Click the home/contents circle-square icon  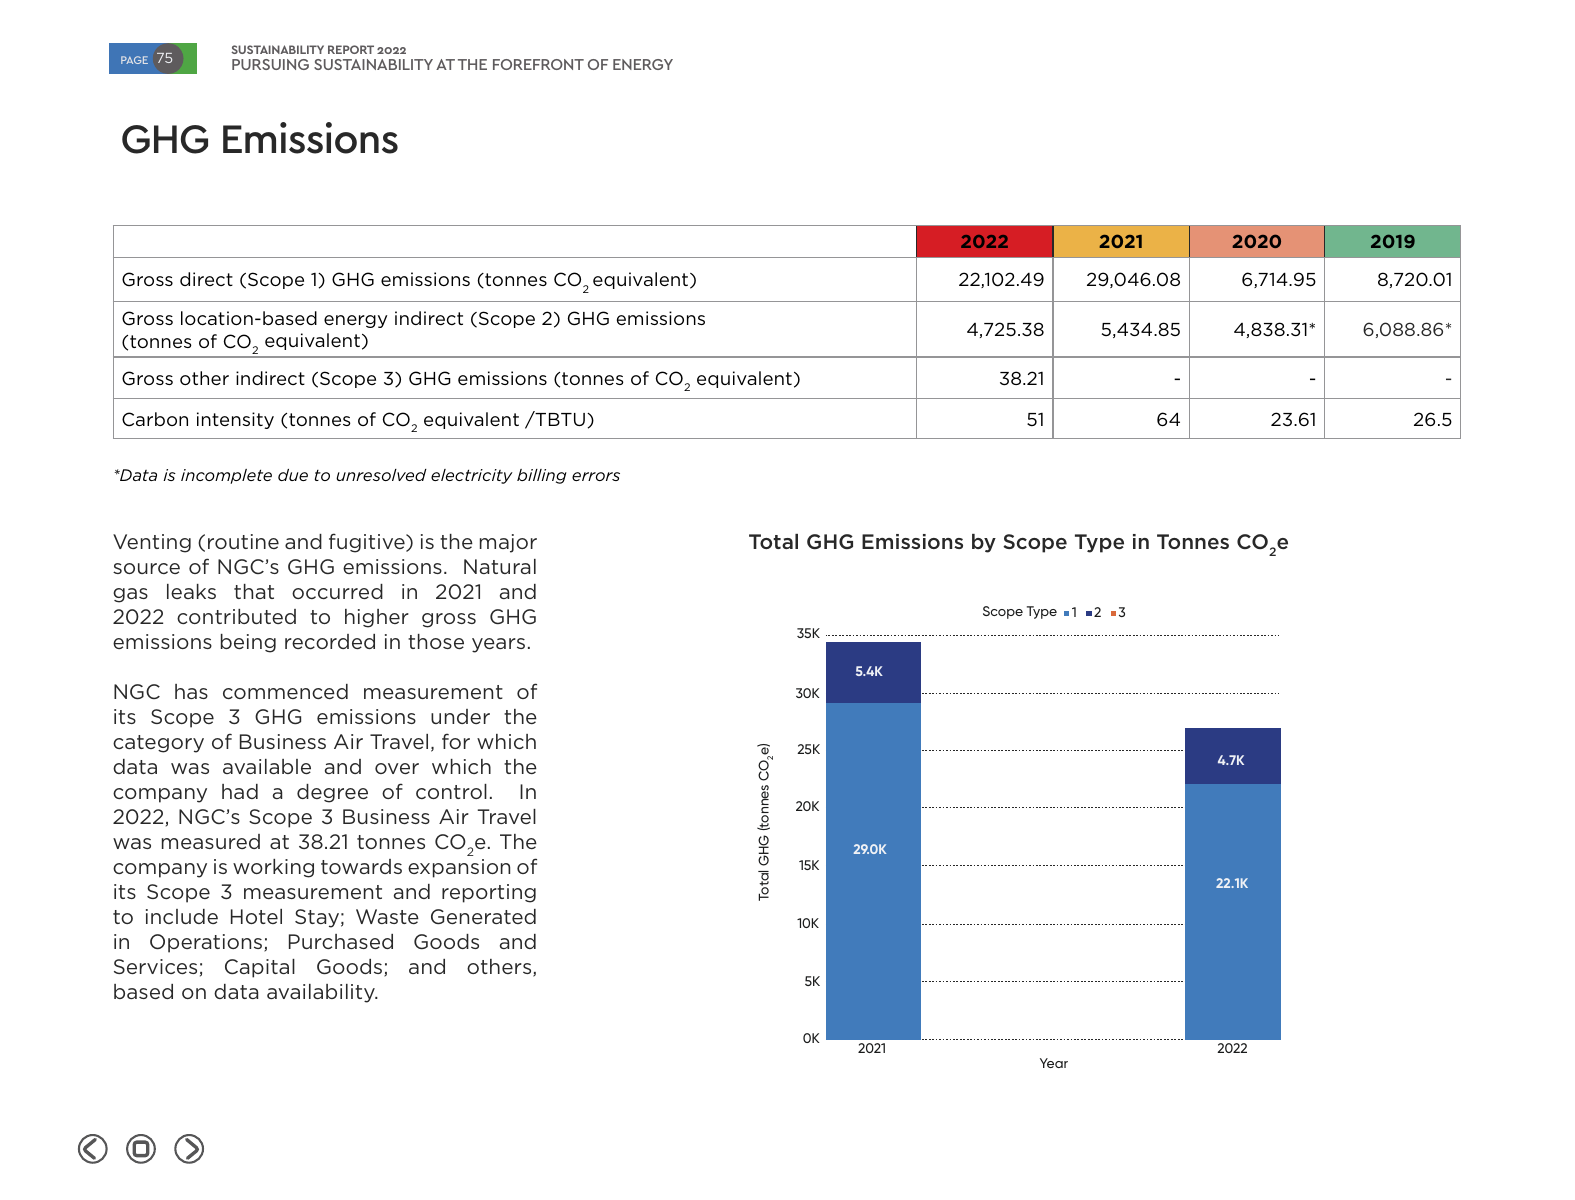pyautogui.click(x=141, y=1149)
